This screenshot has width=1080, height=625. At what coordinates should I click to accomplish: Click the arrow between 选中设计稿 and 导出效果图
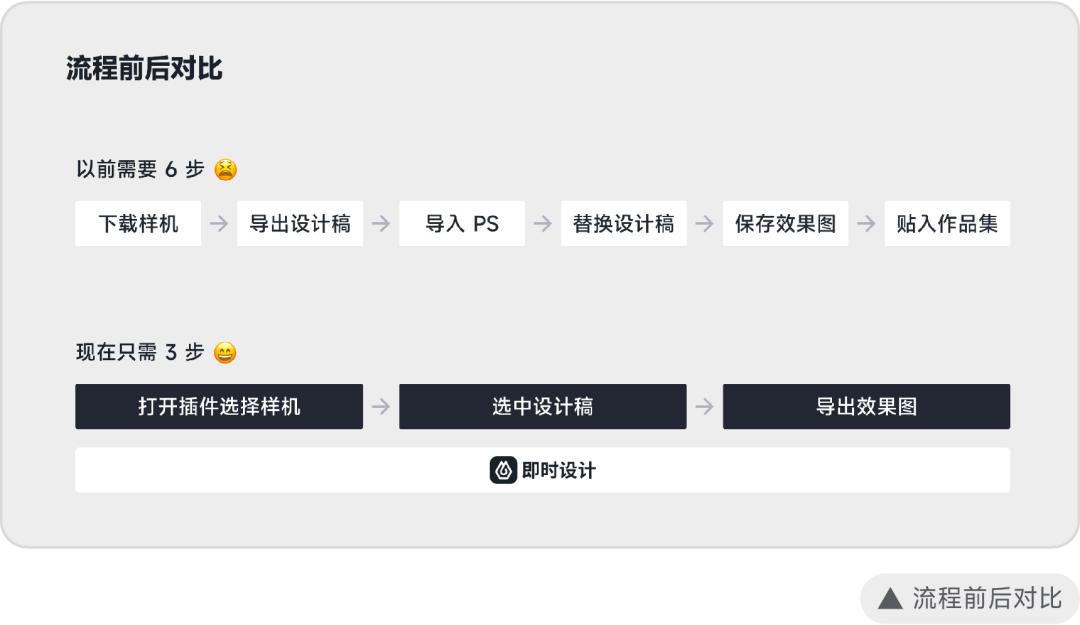(x=705, y=407)
